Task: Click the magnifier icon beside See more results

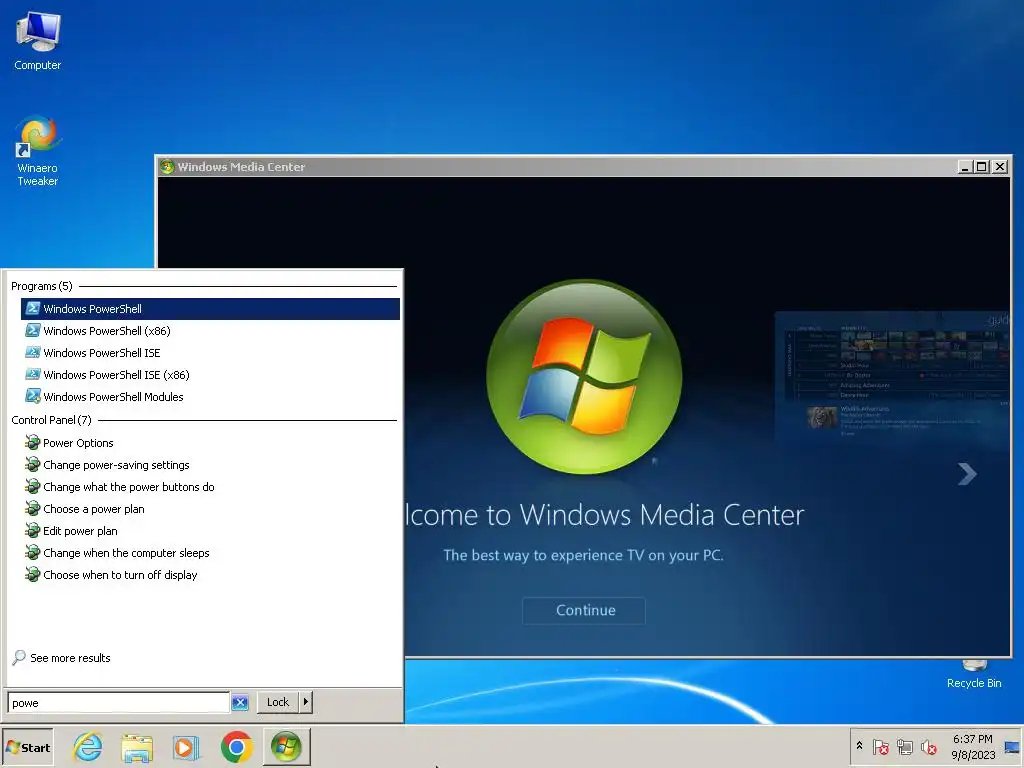Action: pos(19,658)
